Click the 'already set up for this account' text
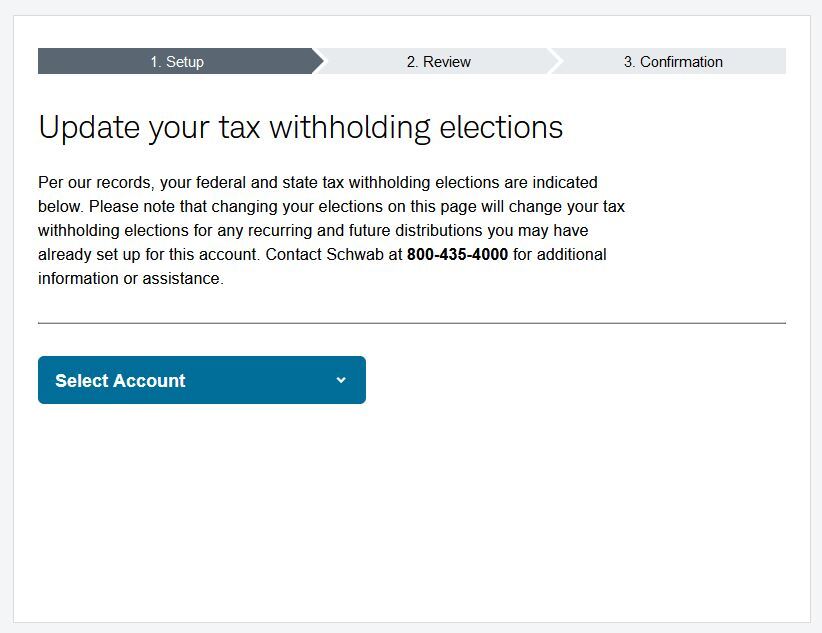This screenshot has height=633, width=822. coord(148,255)
